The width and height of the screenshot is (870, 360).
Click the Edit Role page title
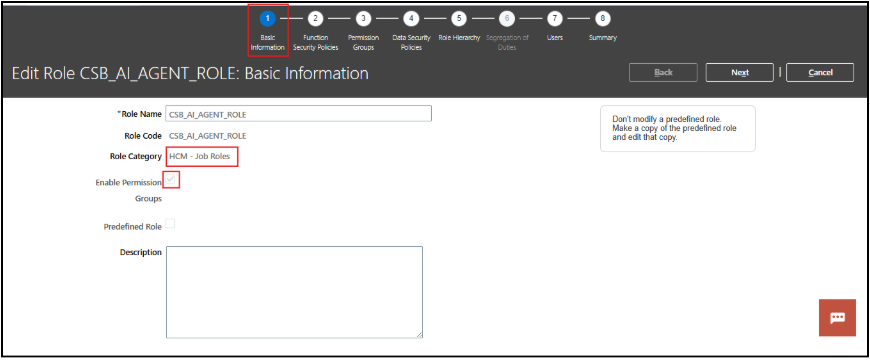click(190, 73)
